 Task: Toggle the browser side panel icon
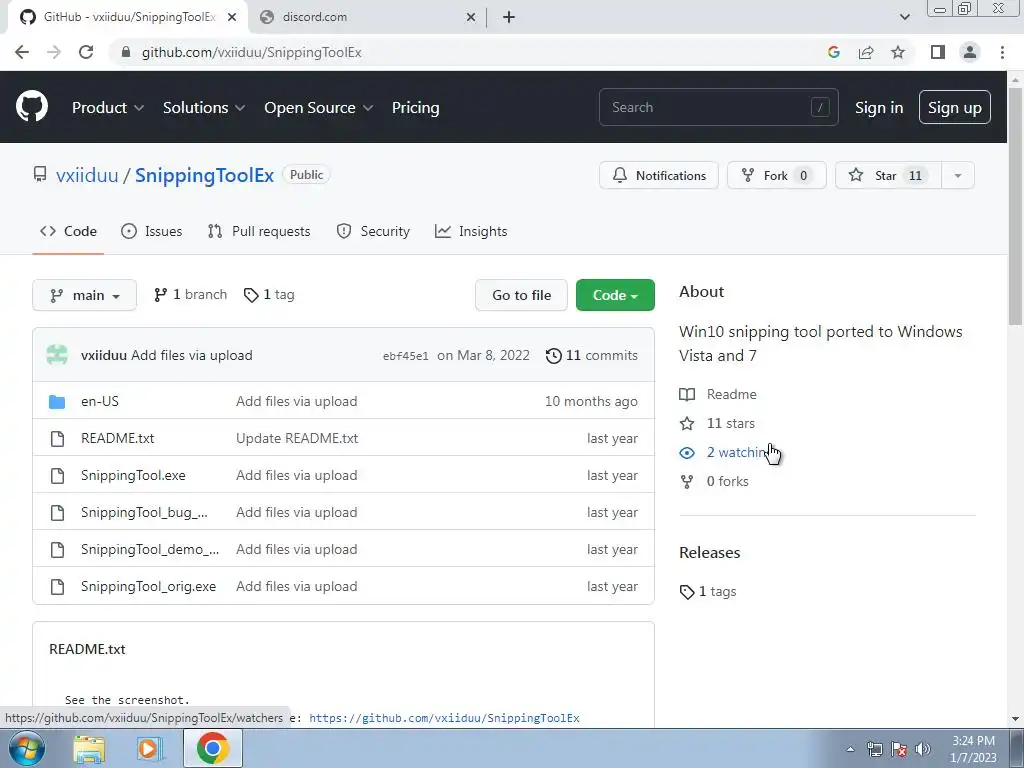point(938,52)
